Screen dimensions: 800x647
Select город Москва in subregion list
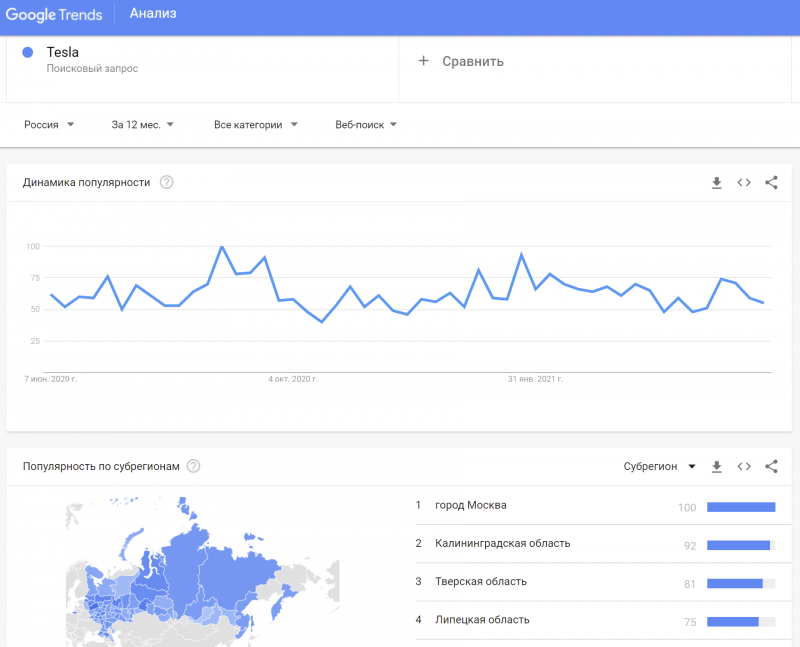[470, 506]
